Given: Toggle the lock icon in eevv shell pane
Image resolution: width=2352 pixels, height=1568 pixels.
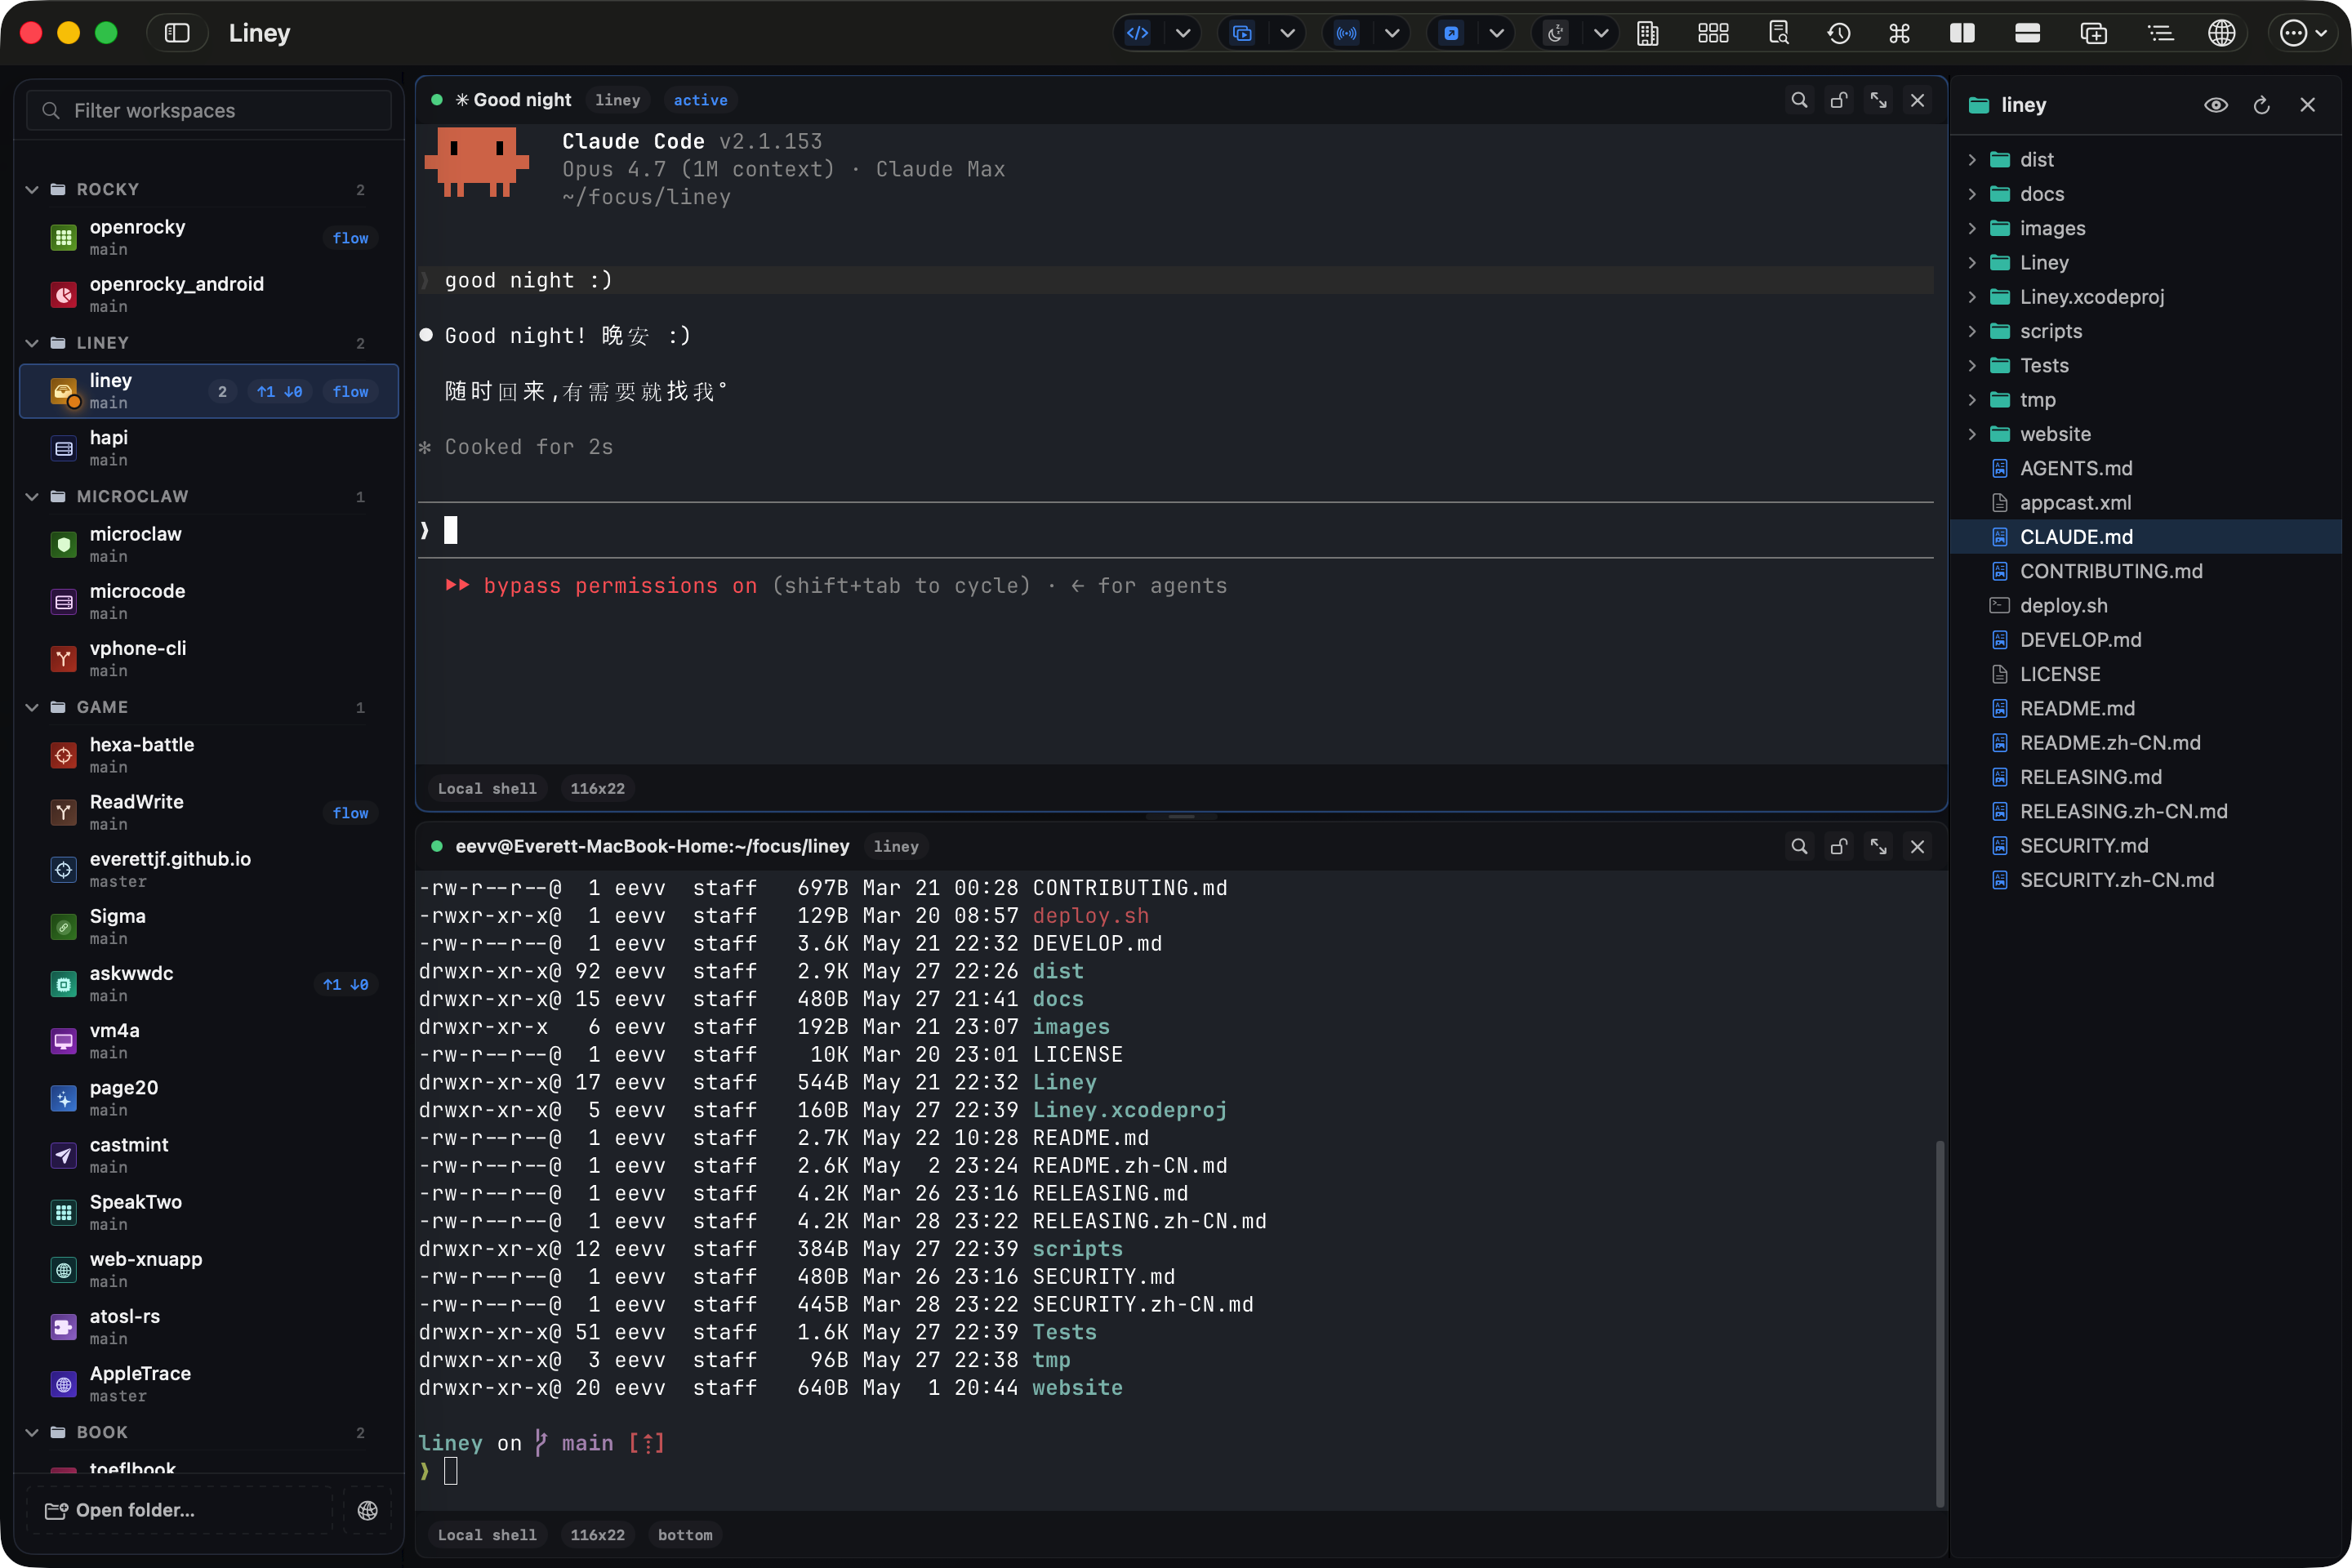Looking at the screenshot, I should [1839, 847].
